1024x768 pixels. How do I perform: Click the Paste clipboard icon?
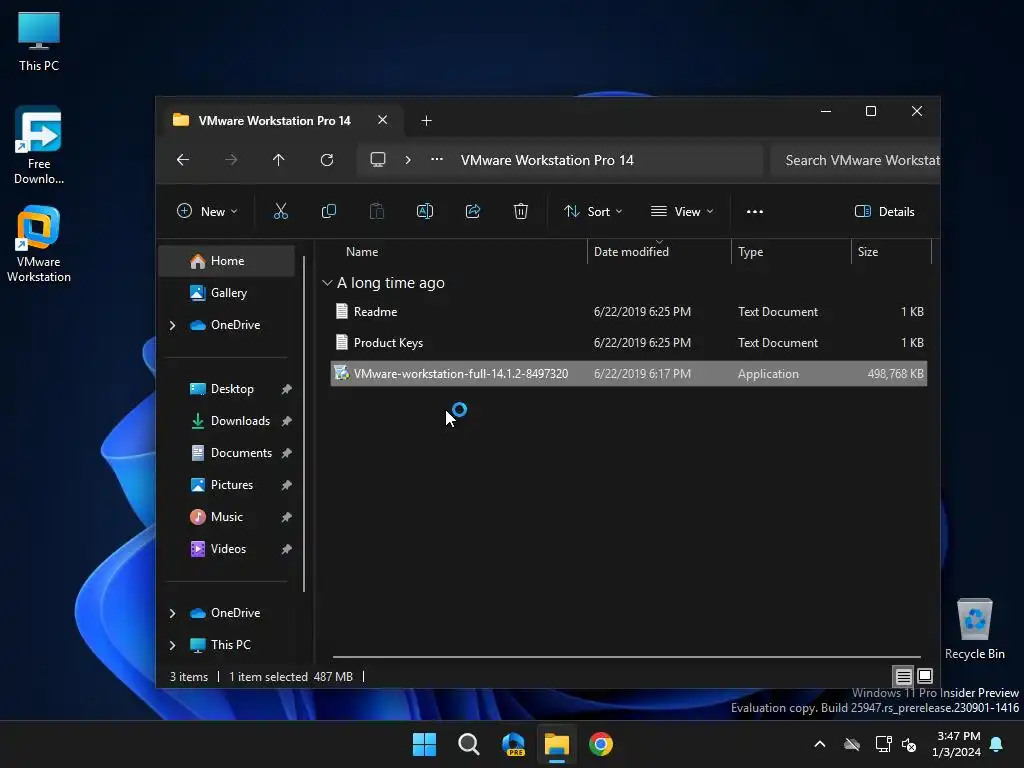coord(377,212)
